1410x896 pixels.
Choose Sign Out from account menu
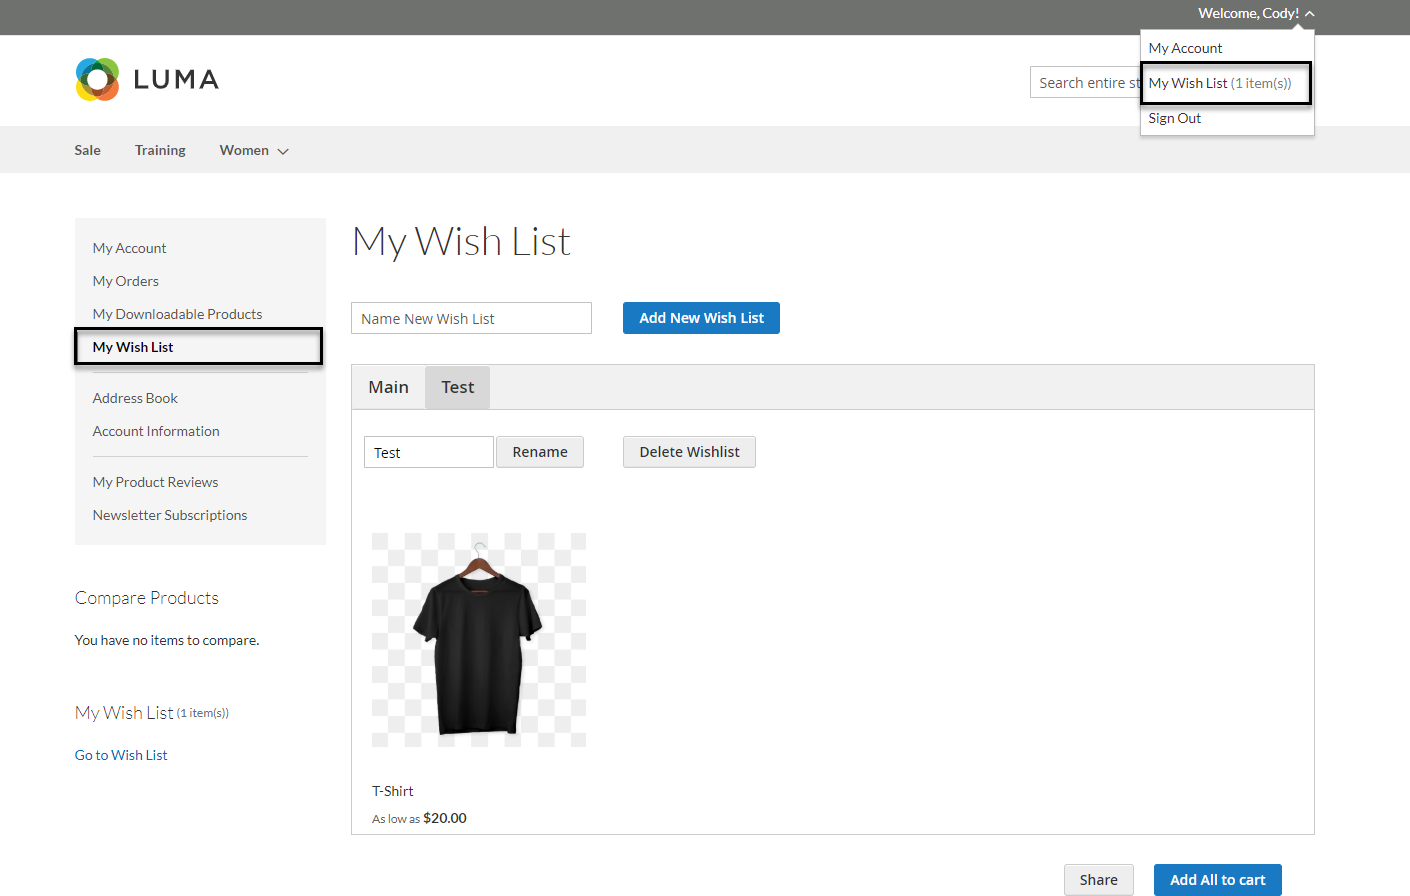1174,118
